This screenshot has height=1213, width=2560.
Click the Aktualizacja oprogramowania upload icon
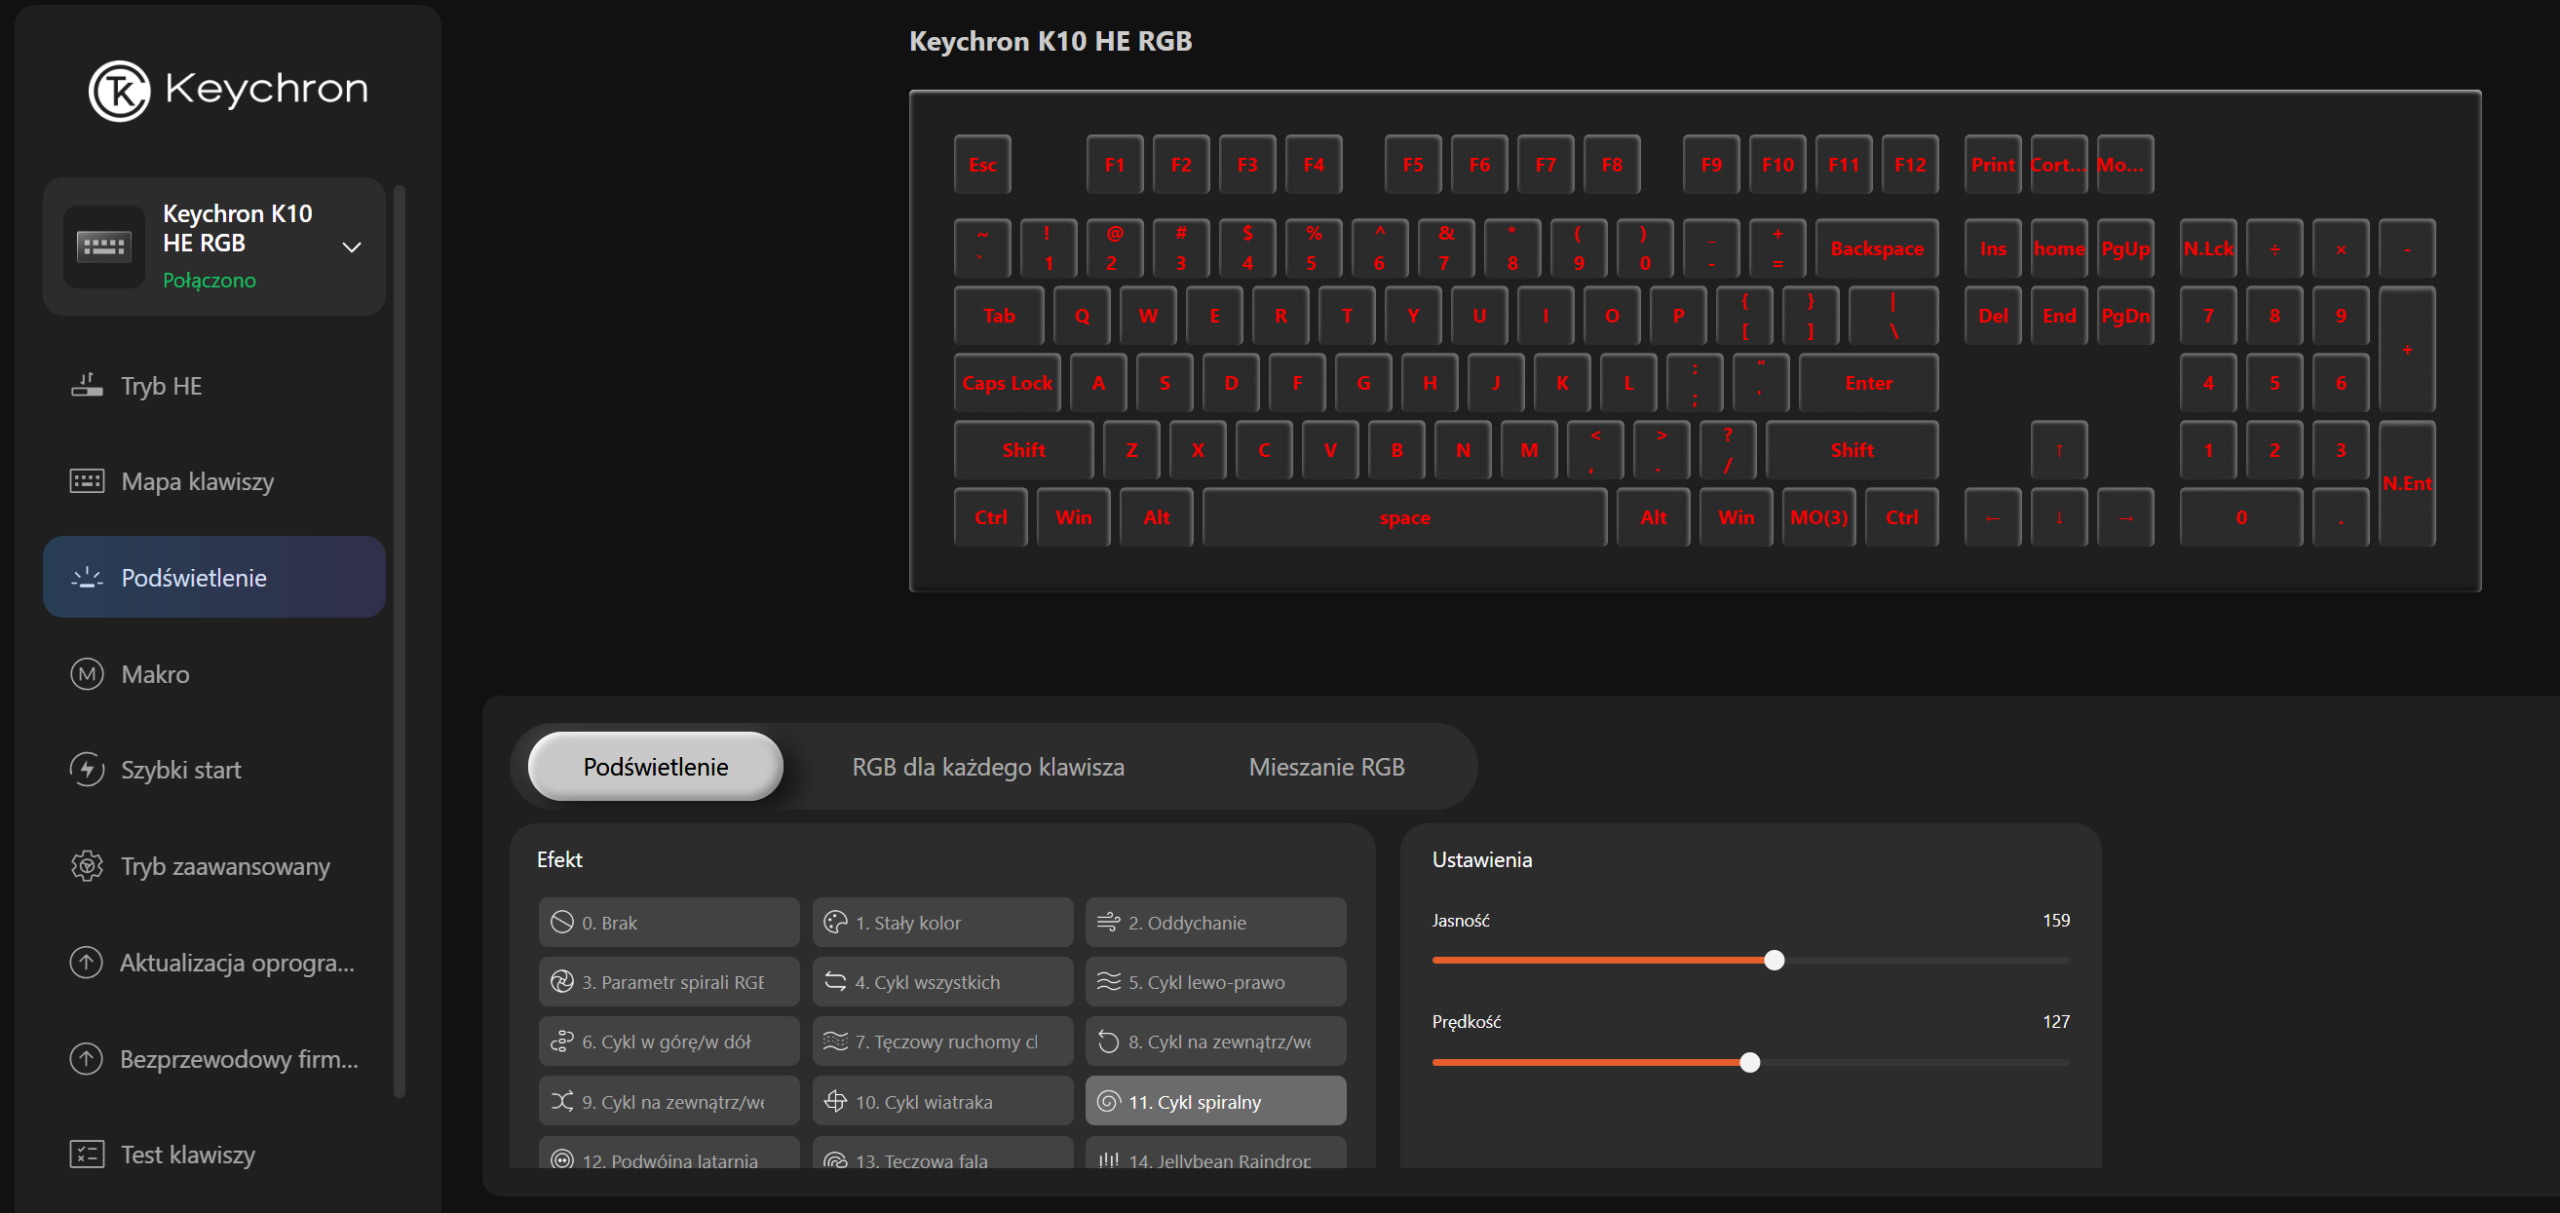point(87,962)
